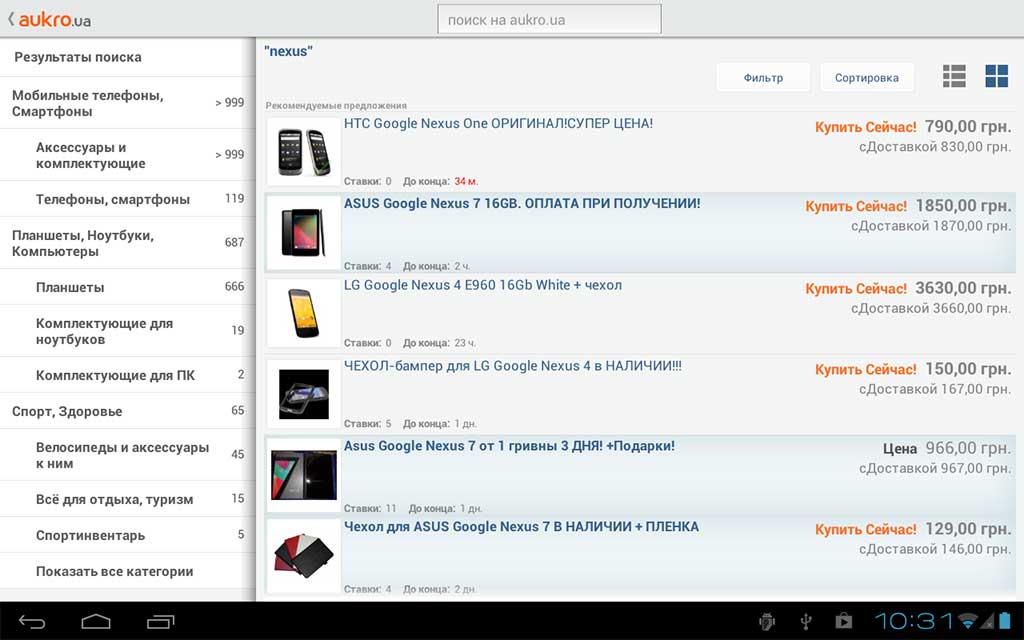Tap Купить Сейчас for 150,00 грн.
The height and width of the screenshot is (640, 1024).
[865, 370]
